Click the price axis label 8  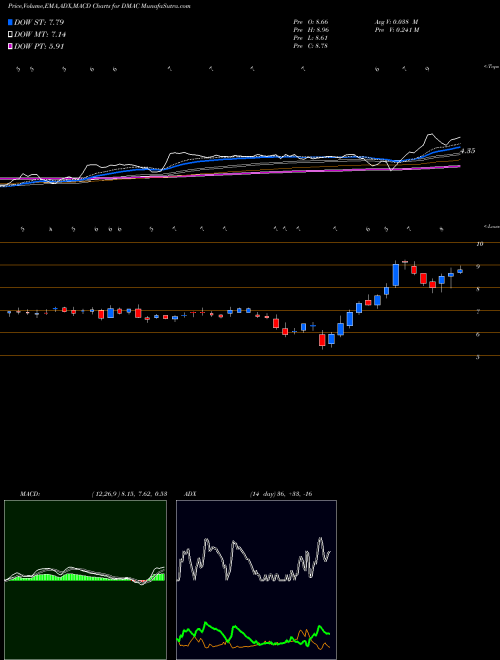[x=478, y=289]
